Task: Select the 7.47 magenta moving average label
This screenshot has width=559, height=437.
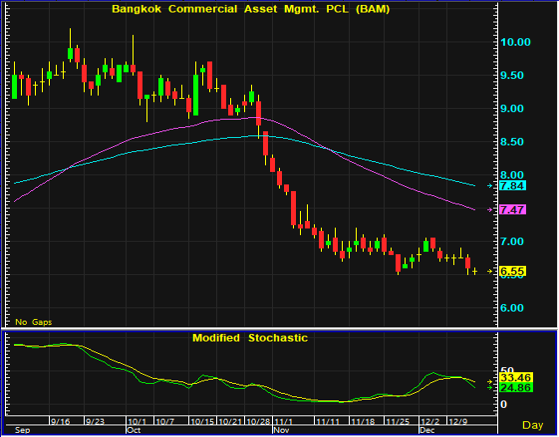Action: (512, 210)
